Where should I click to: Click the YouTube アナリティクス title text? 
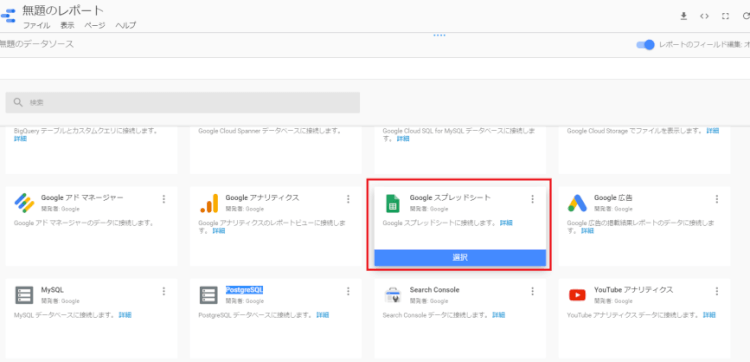click(634, 289)
